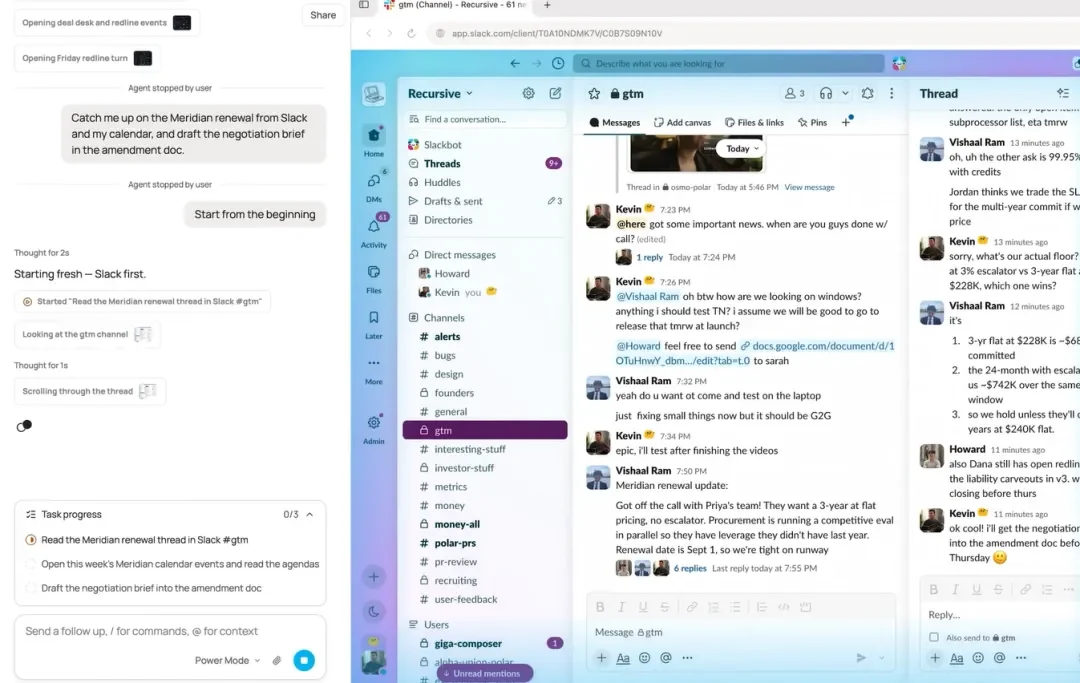This screenshot has height=683, width=1080.
Task: Open Slack history clock icon
Action: pos(558,63)
